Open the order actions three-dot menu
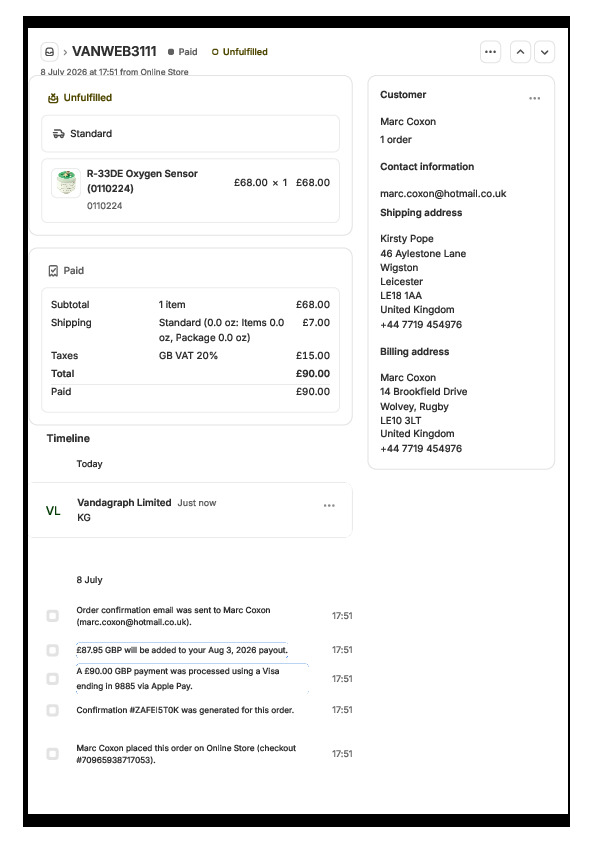Image resolution: width=595 pixels, height=842 pixels. coord(490,52)
